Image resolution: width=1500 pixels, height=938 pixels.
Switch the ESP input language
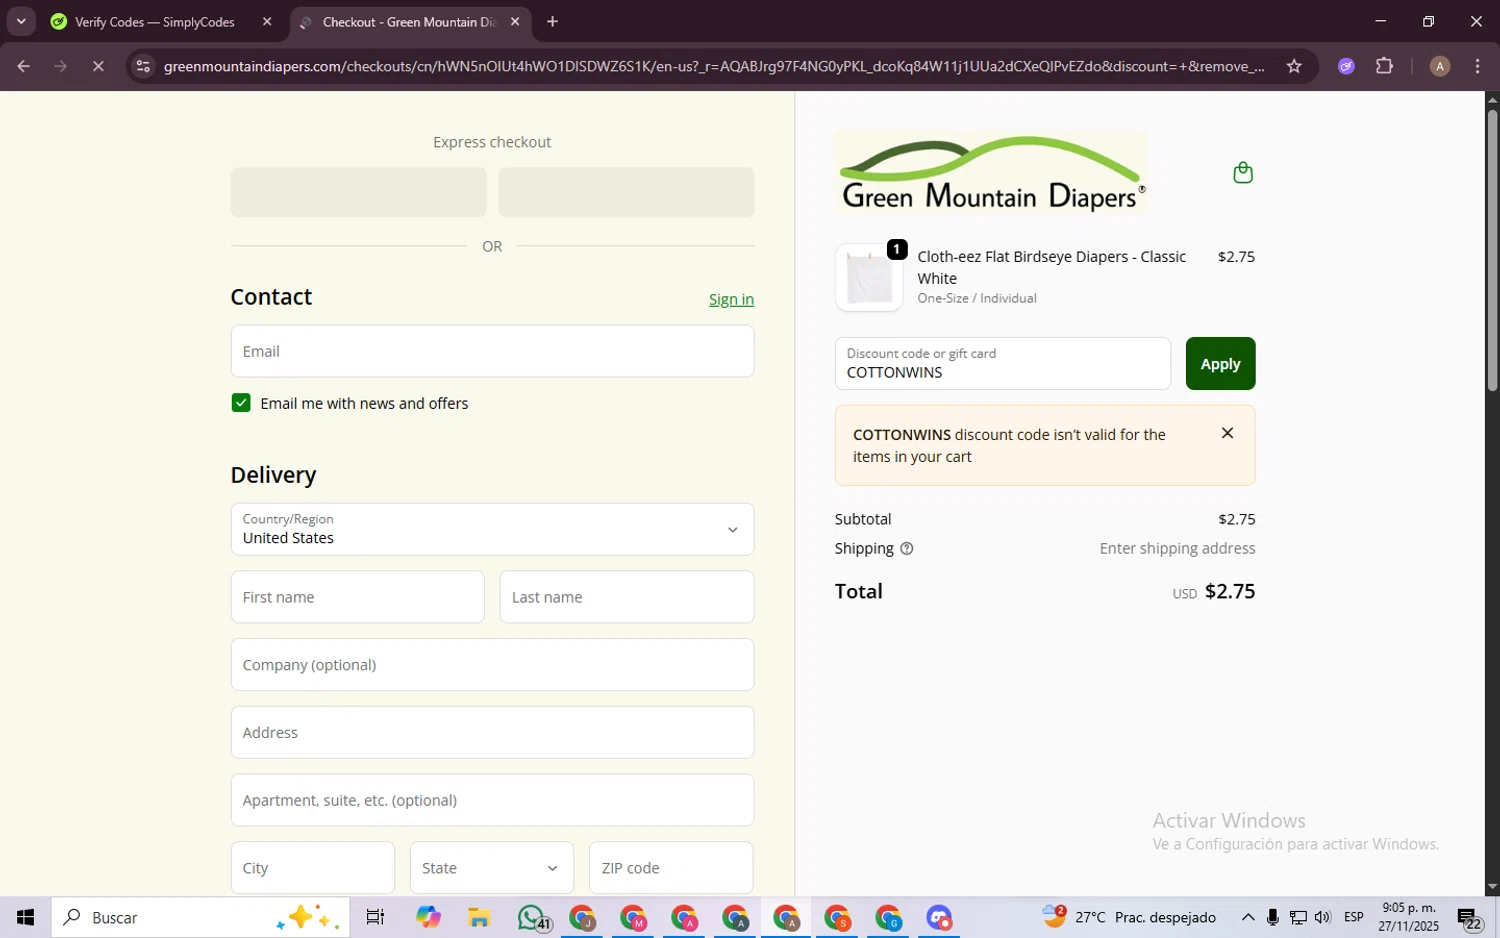pyautogui.click(x=1354, y=917)
